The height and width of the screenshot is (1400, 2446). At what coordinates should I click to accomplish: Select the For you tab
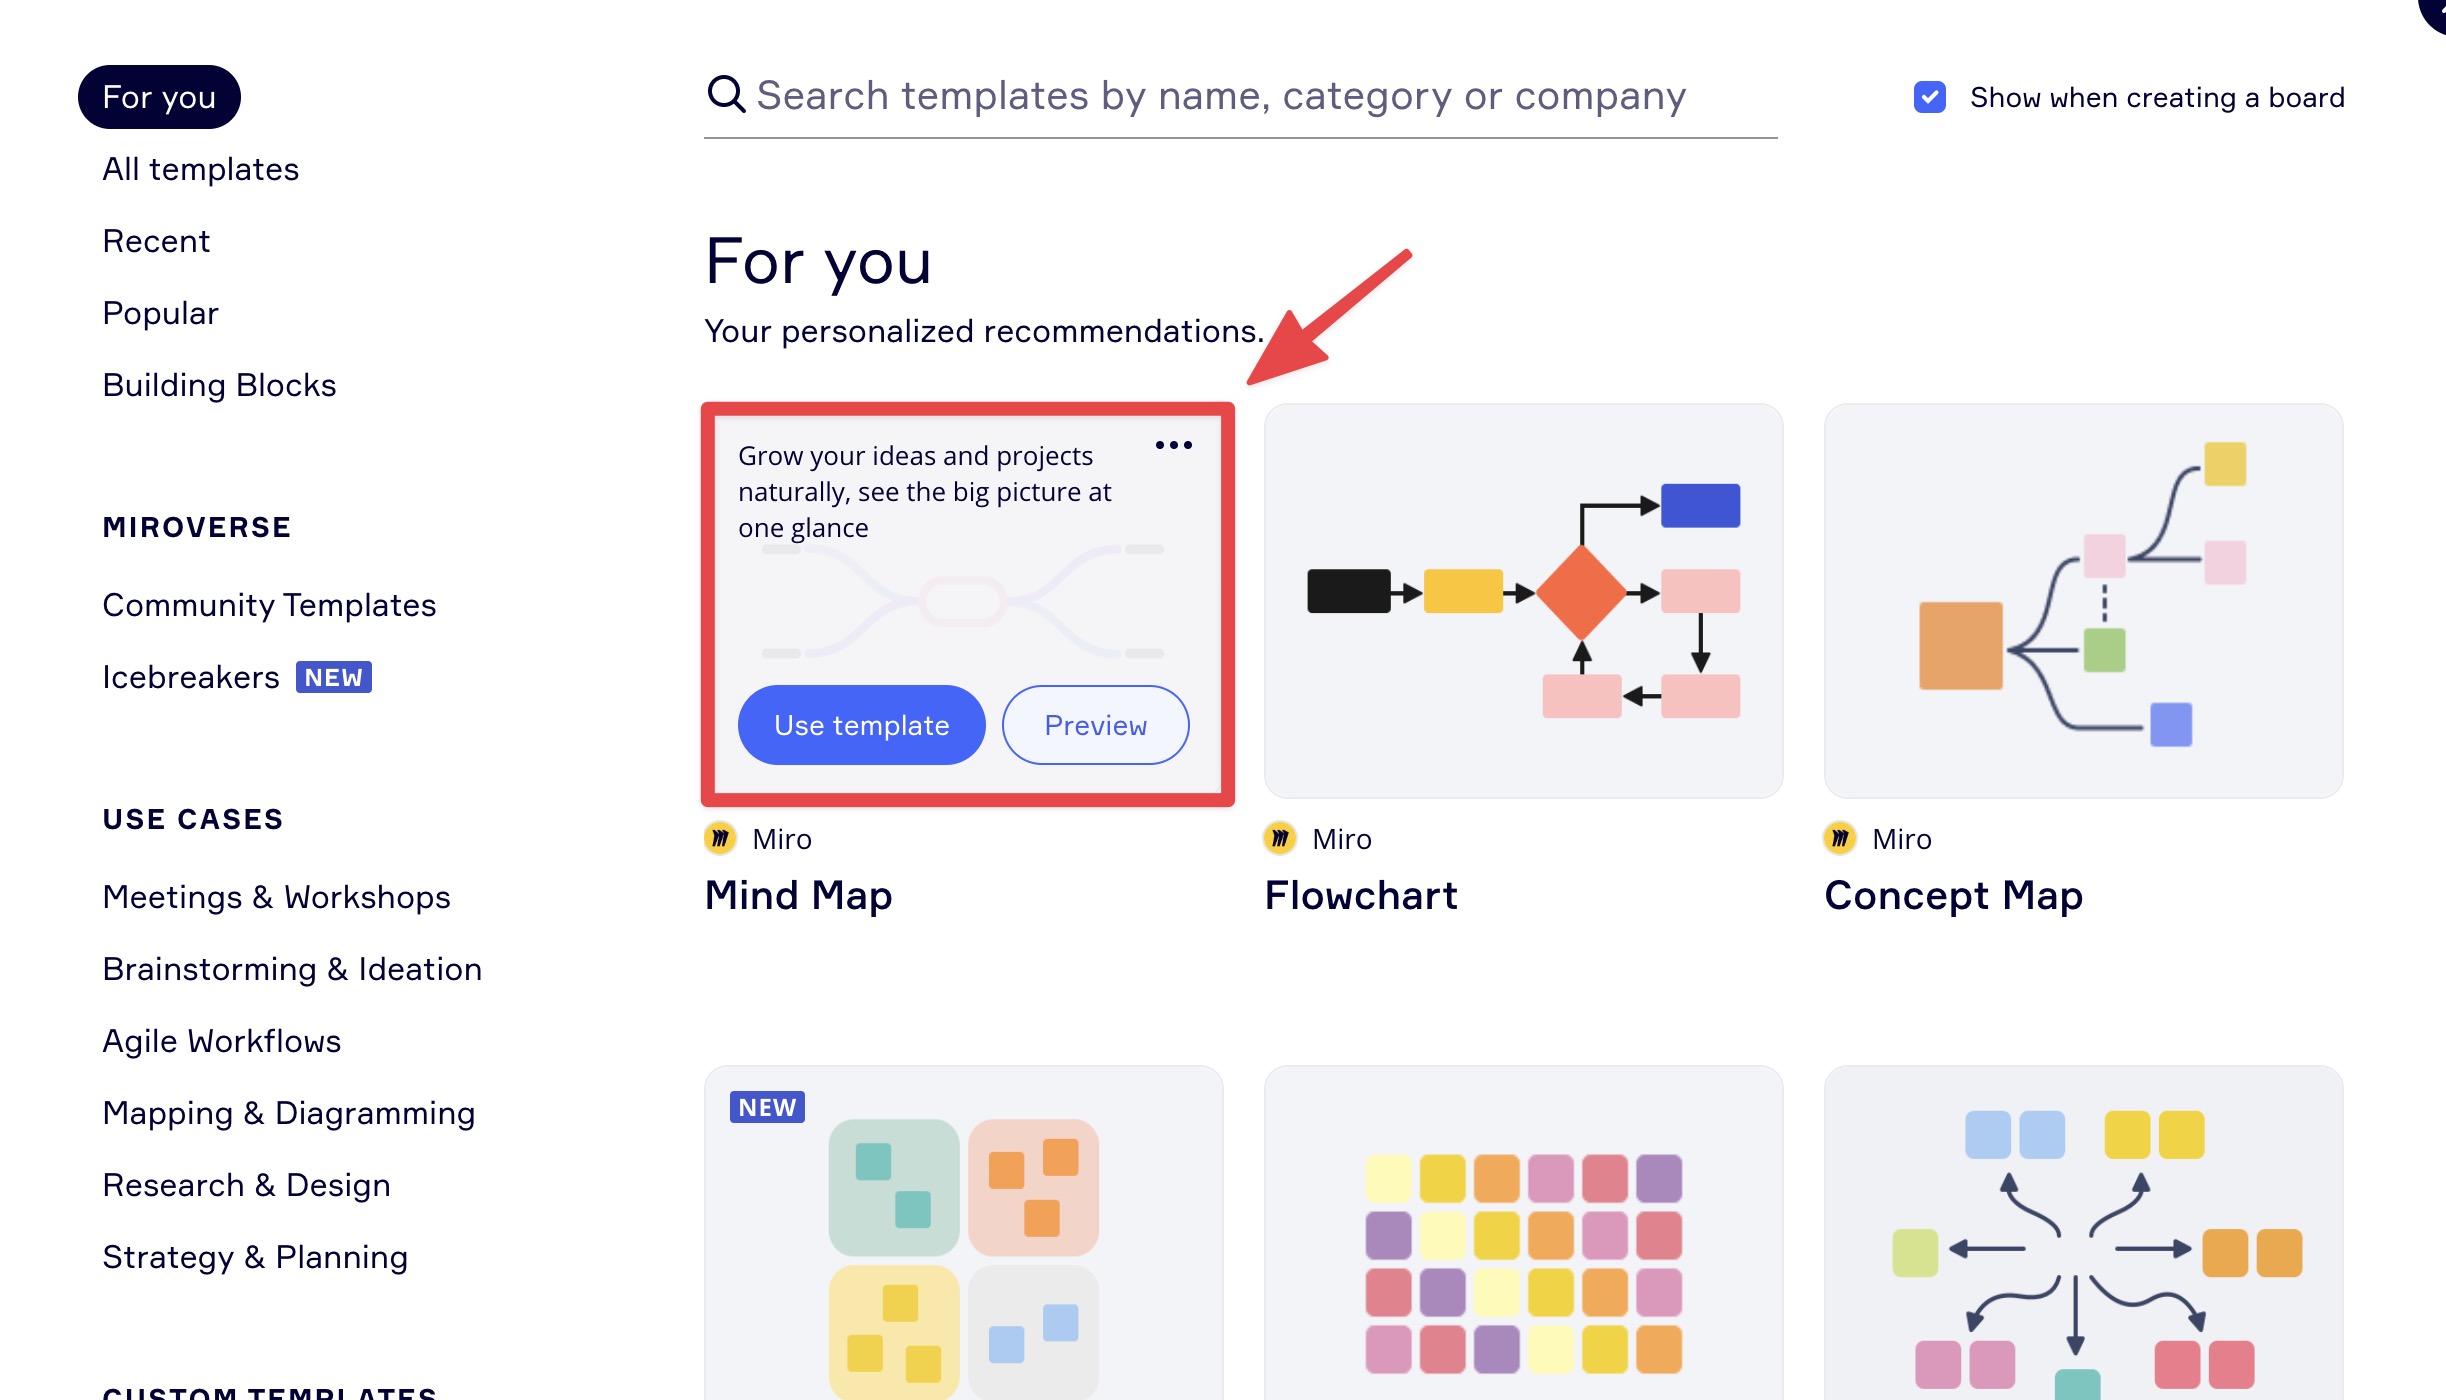click(x=159, y=97)
